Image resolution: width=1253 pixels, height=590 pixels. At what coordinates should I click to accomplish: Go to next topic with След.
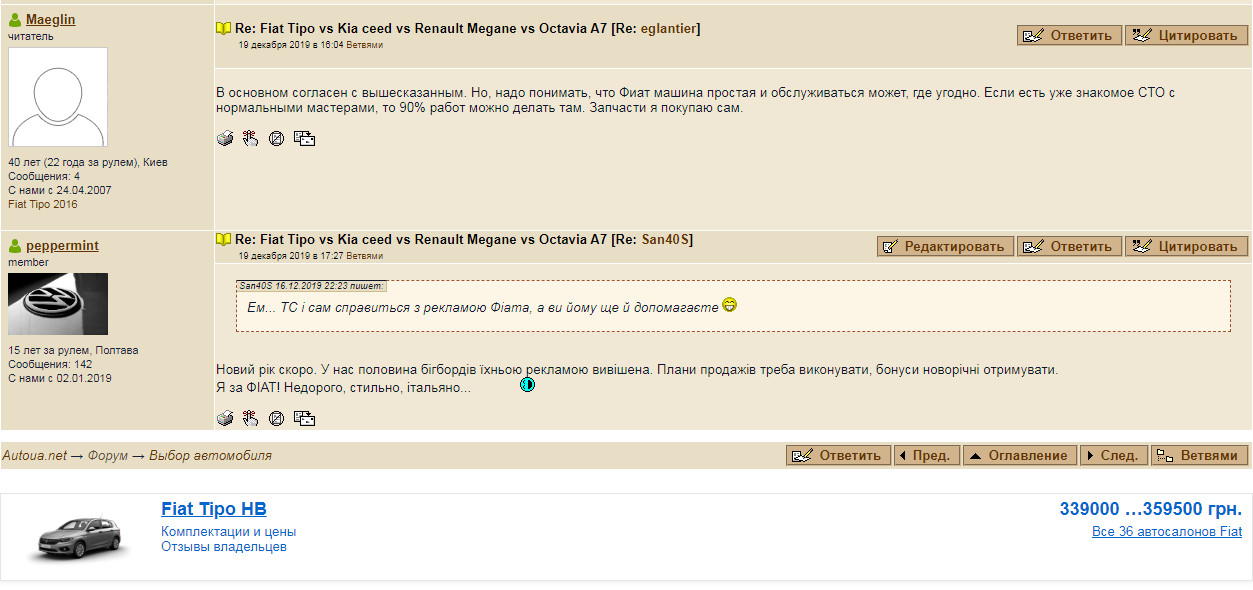1115,455
